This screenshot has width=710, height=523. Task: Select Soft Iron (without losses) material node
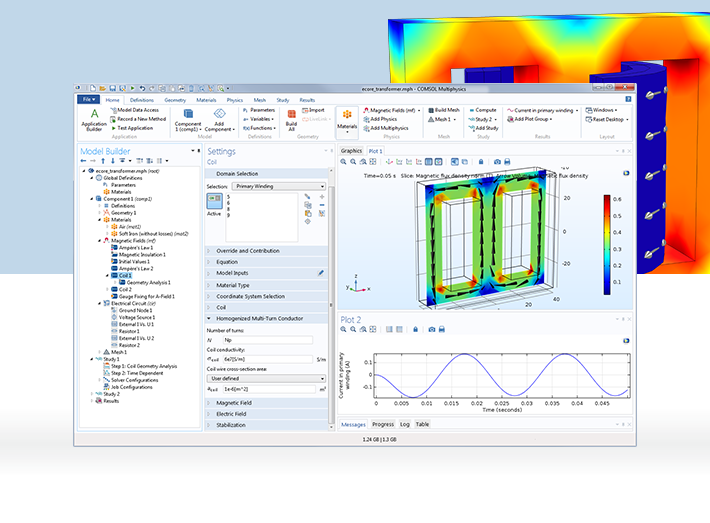point(149,234)
